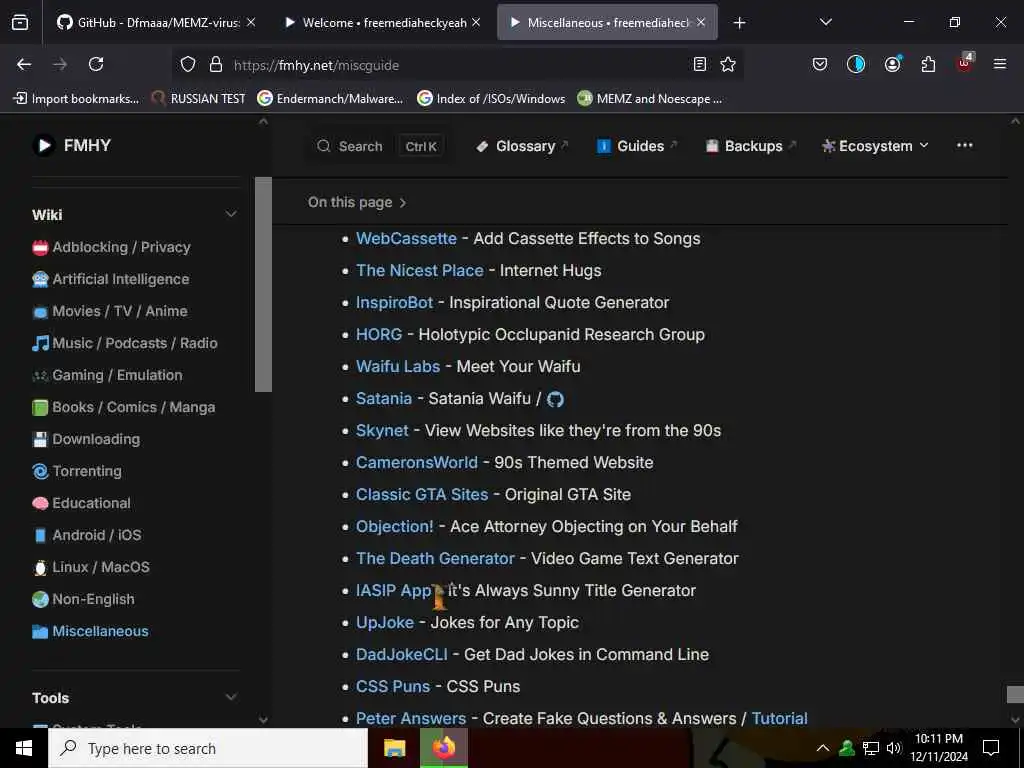Open Educational wiki page
Screen dimensions: 1024x768
click(82, 503)
